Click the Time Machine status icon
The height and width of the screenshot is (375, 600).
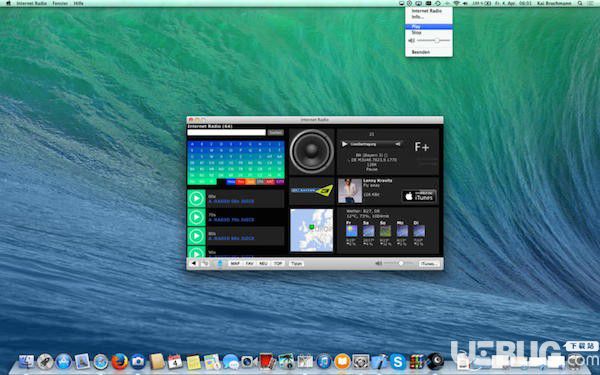438,3
